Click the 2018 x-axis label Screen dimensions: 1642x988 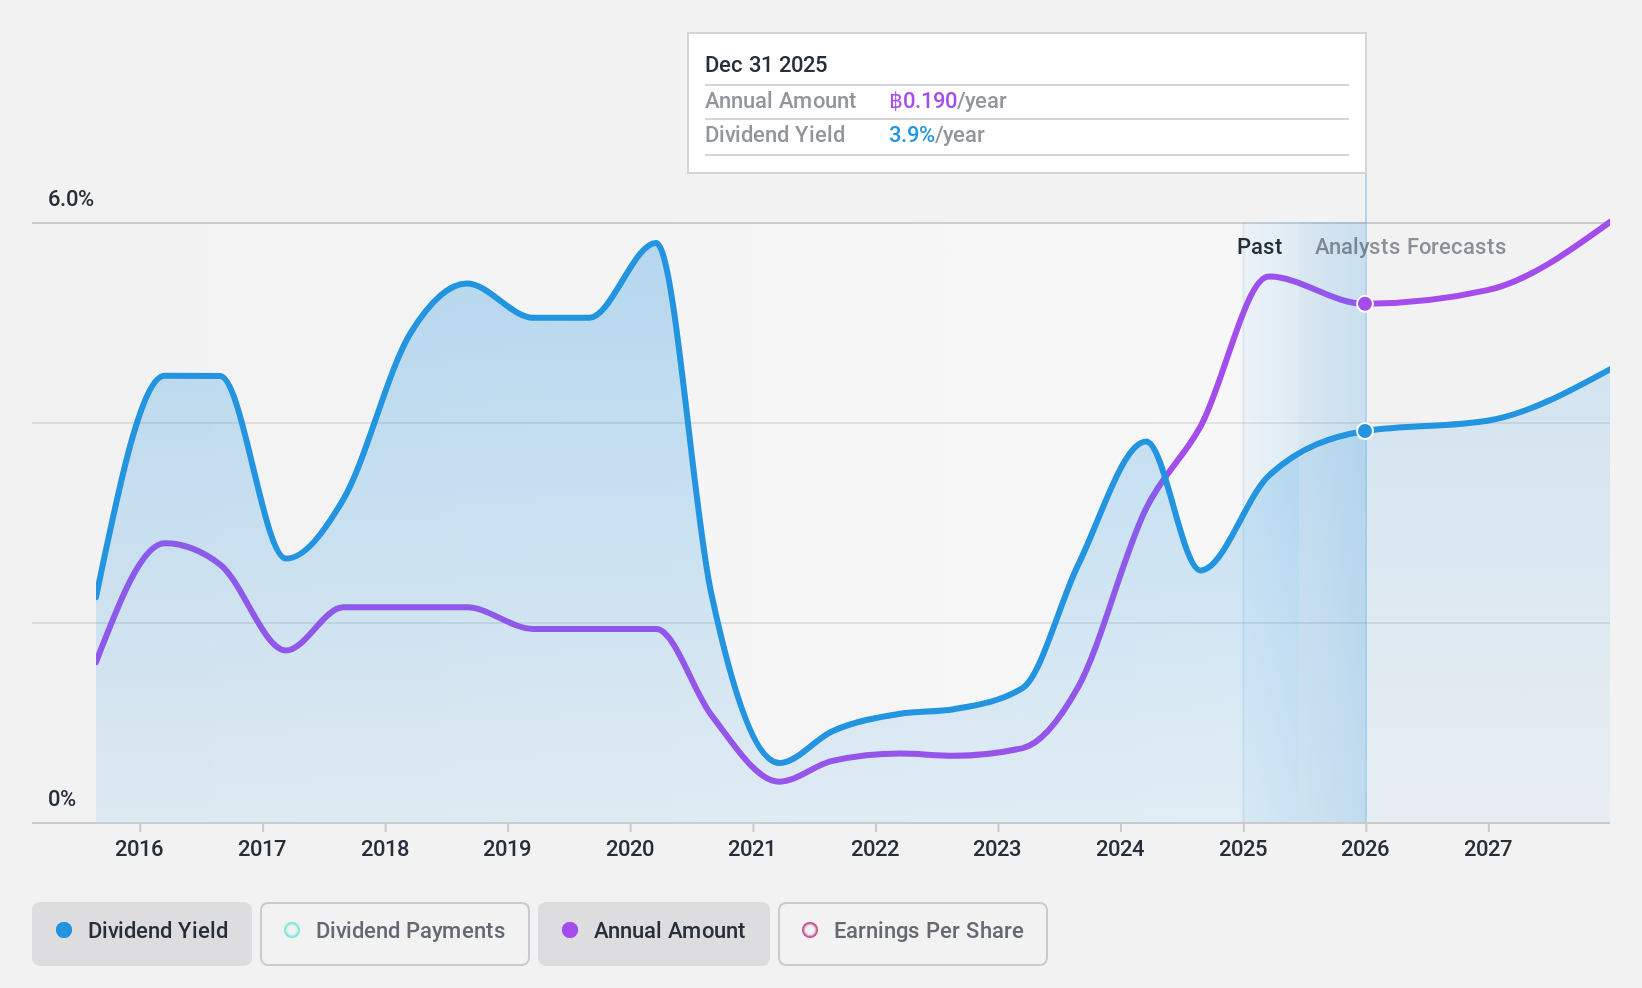click(x=385, y=849)
